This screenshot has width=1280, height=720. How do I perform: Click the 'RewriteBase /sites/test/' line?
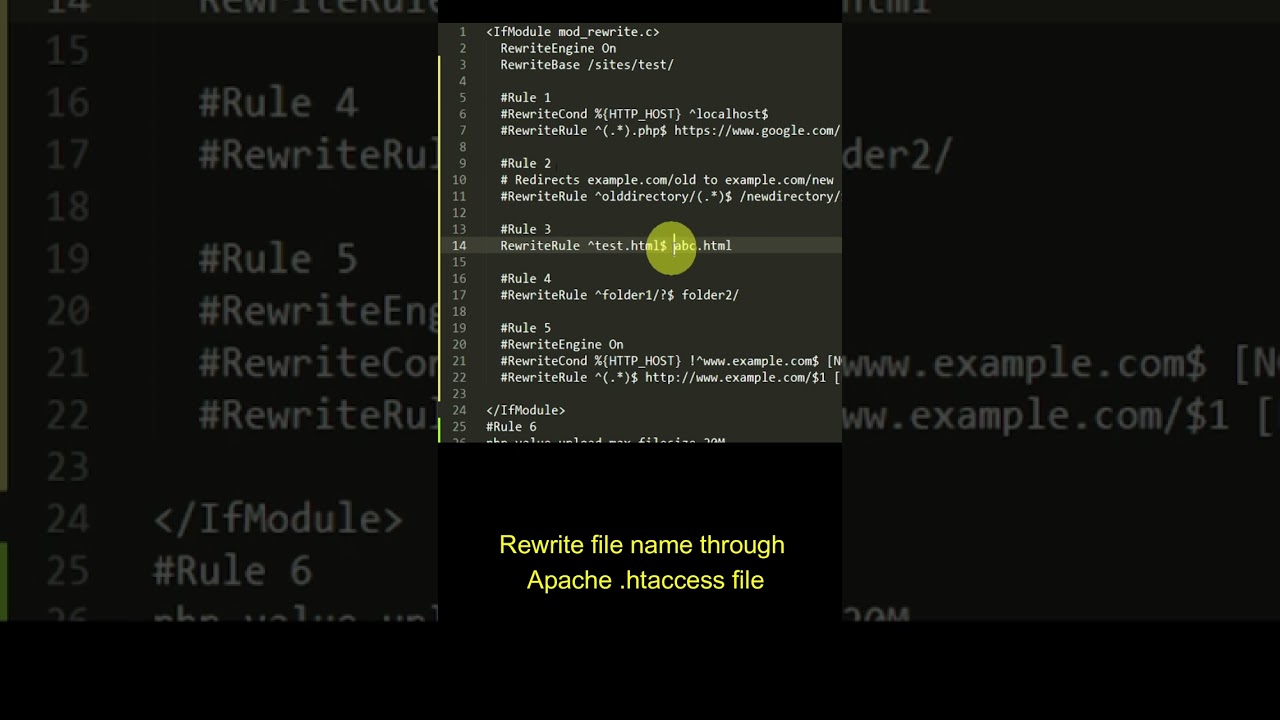[587, 65]
